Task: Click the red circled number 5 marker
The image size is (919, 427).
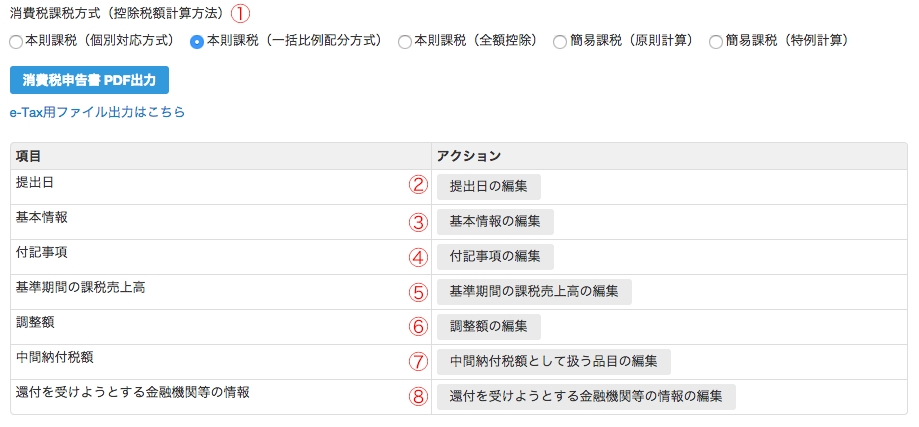Action: [x=418, y=291]
